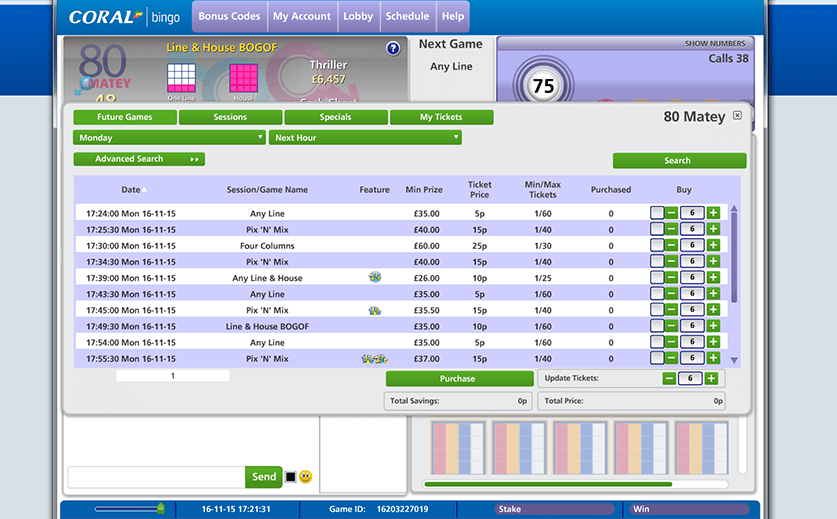Decrease tickets for 17:45:00 Pix 'N' Mix
837x519 pixels.
[672, 309]
